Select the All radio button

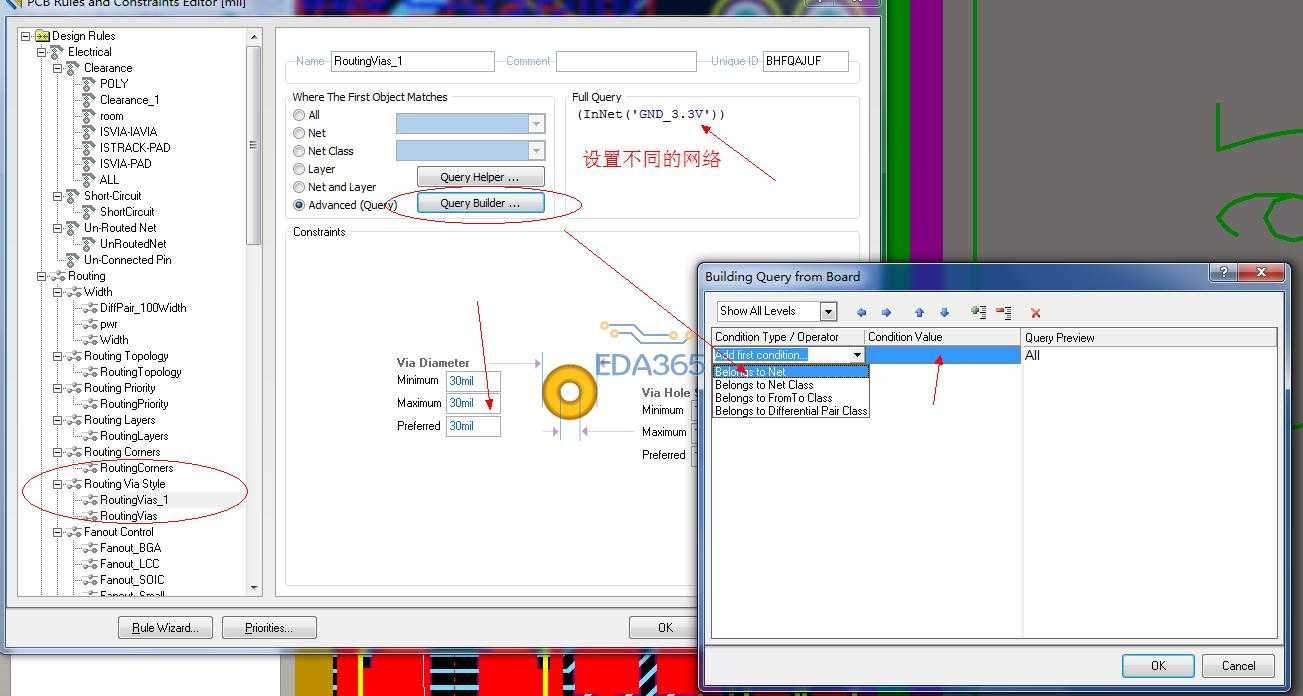click(299, 115)
